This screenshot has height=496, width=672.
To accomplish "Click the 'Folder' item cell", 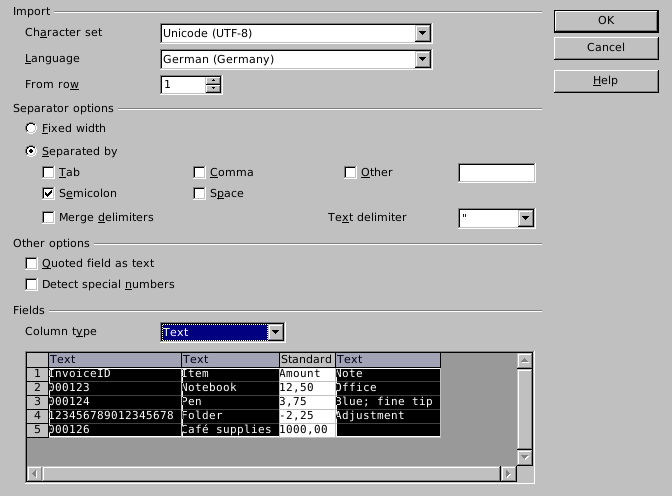I will pos(230,415).
